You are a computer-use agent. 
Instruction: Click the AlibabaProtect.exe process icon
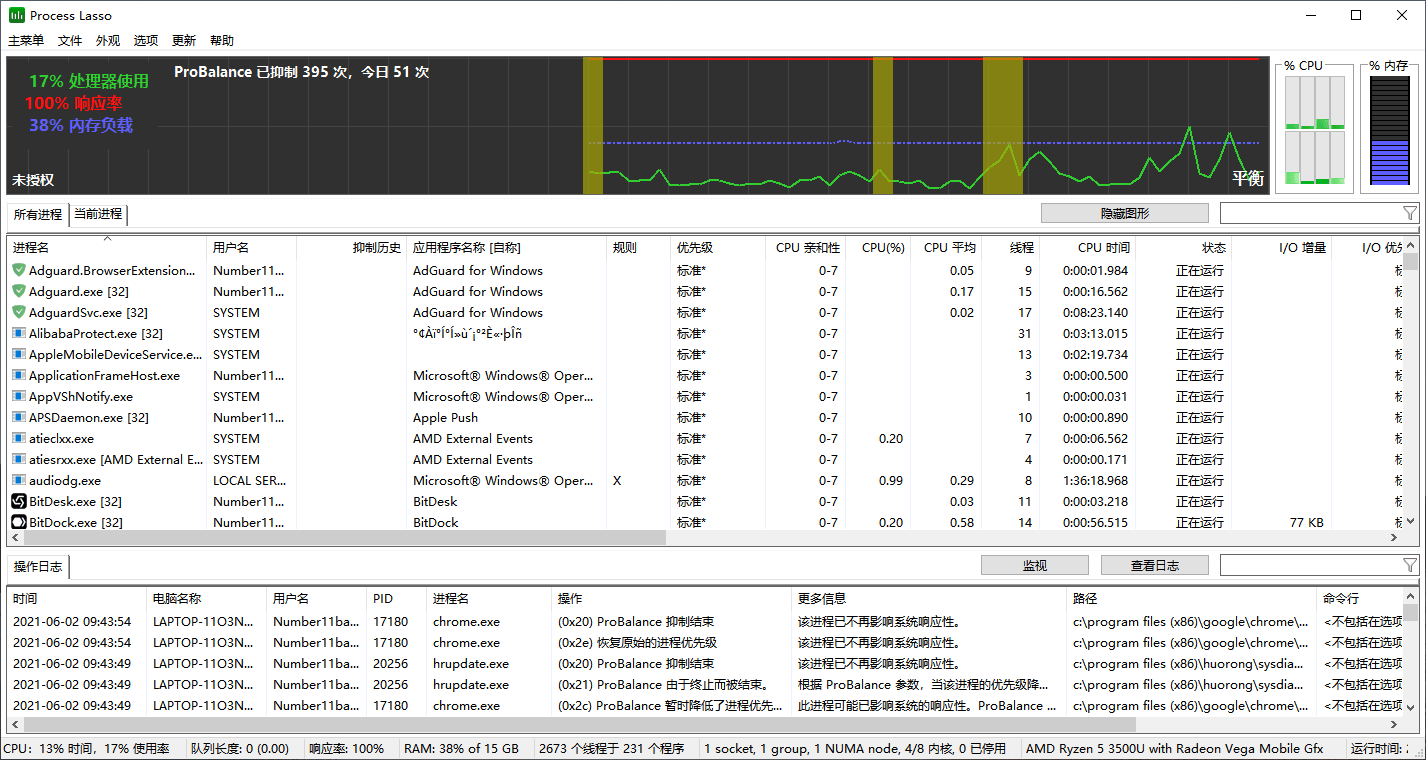point(19,333)
